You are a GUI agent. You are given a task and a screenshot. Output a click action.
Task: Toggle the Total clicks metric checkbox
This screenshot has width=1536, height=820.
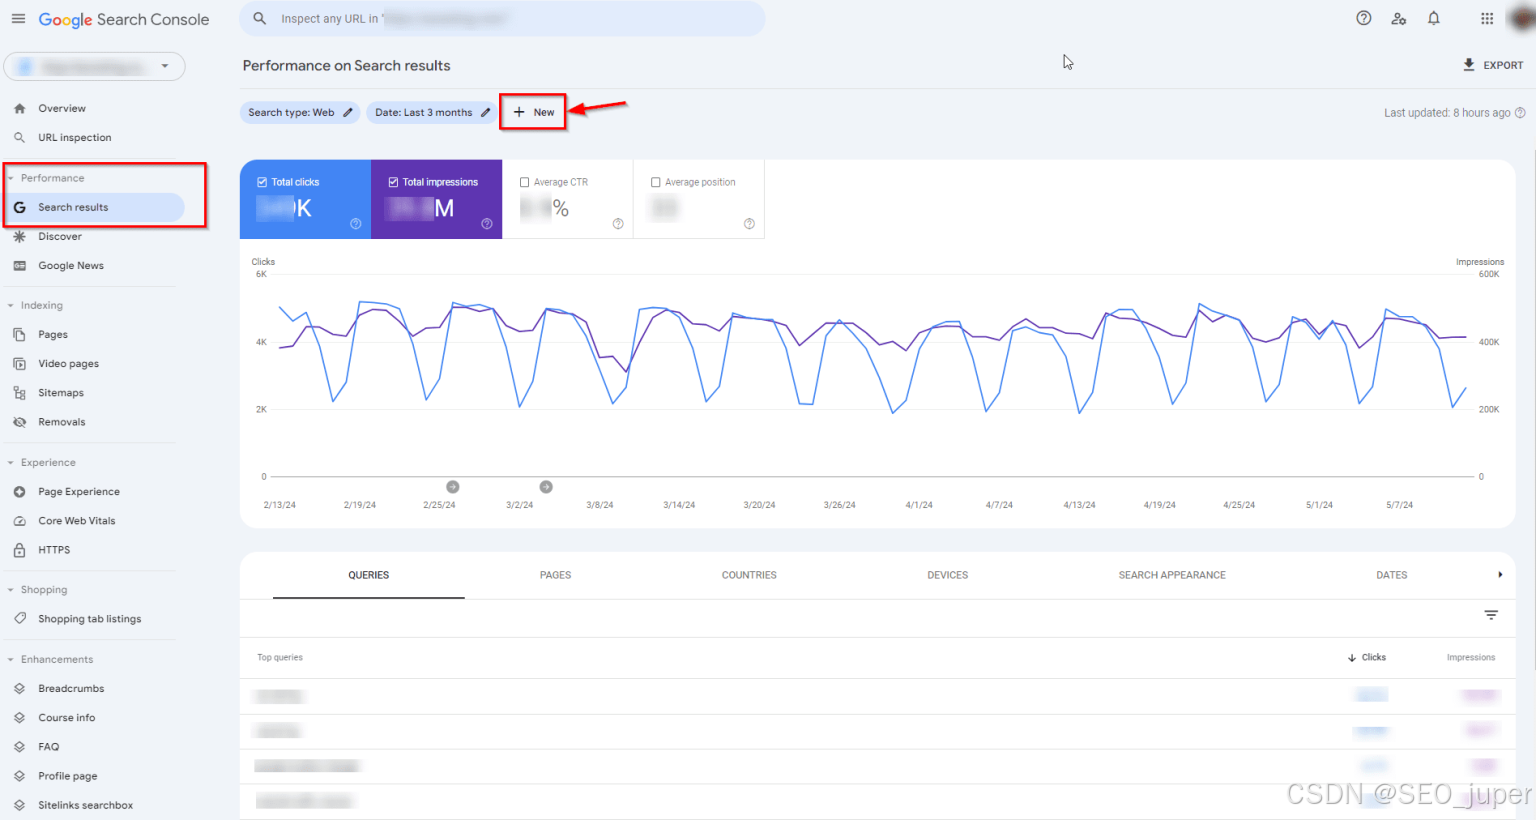point(262,182)
